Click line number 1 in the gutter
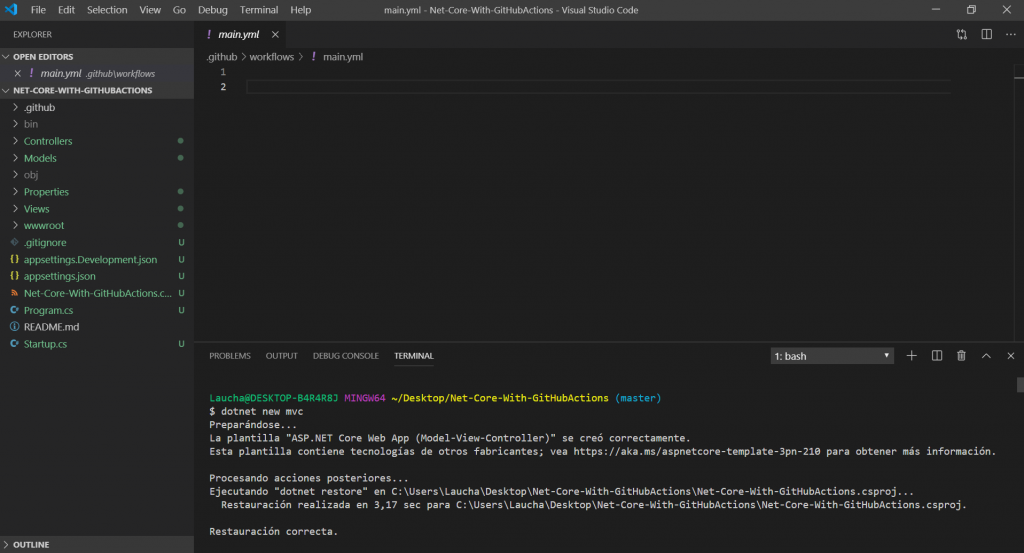This screenshot has height=553, width=1024. click(223, 72)
